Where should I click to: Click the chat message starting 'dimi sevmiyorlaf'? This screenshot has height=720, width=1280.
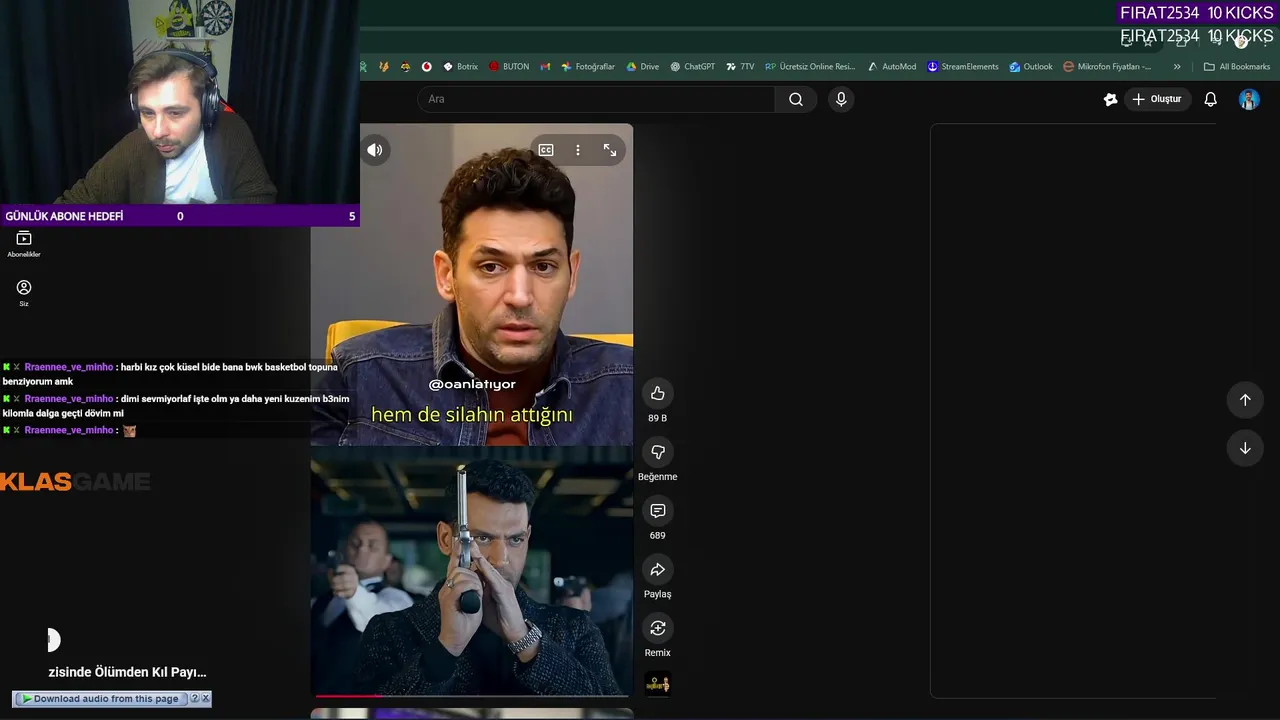point(176,406)
